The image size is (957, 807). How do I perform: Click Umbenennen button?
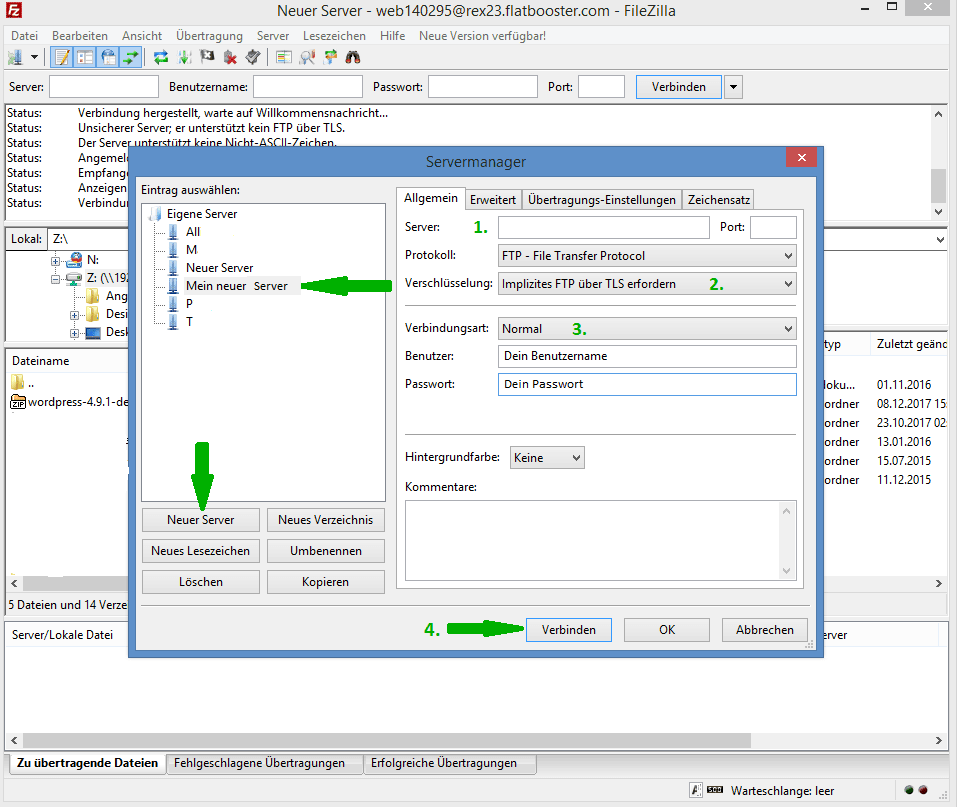tap(325, 551)
